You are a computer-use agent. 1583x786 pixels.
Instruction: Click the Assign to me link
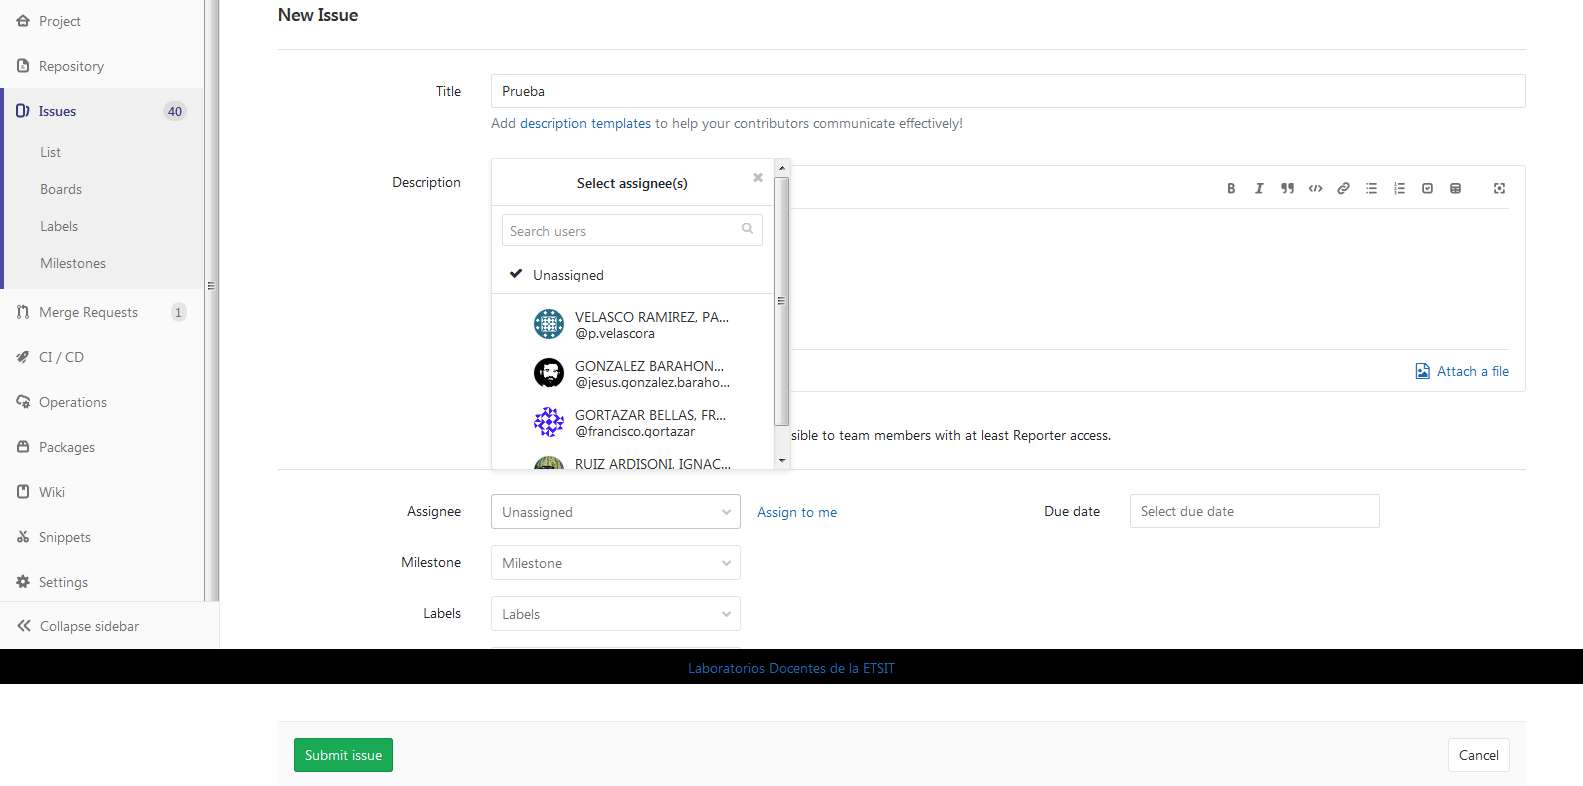tap(796, 512)
